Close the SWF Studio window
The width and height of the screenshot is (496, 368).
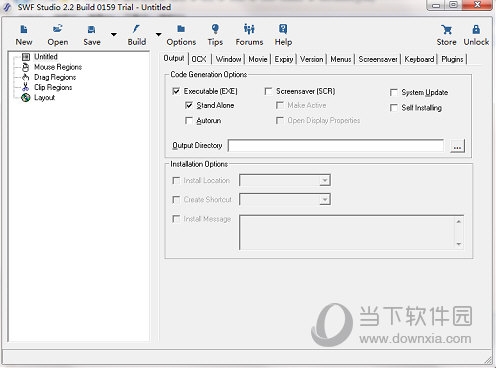coord(478,5)
